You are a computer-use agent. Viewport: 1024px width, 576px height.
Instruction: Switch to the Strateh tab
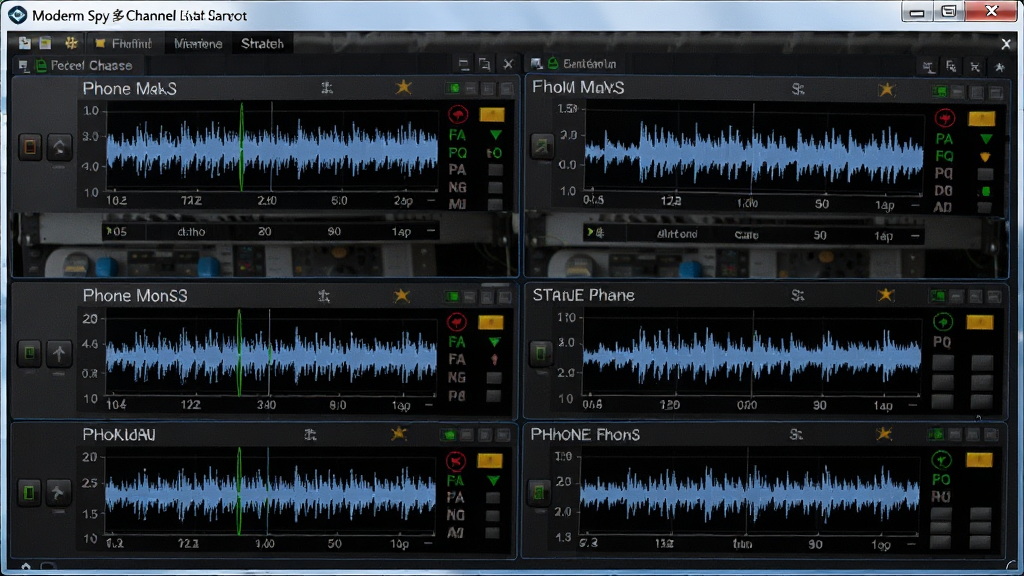tap(263, 44)
